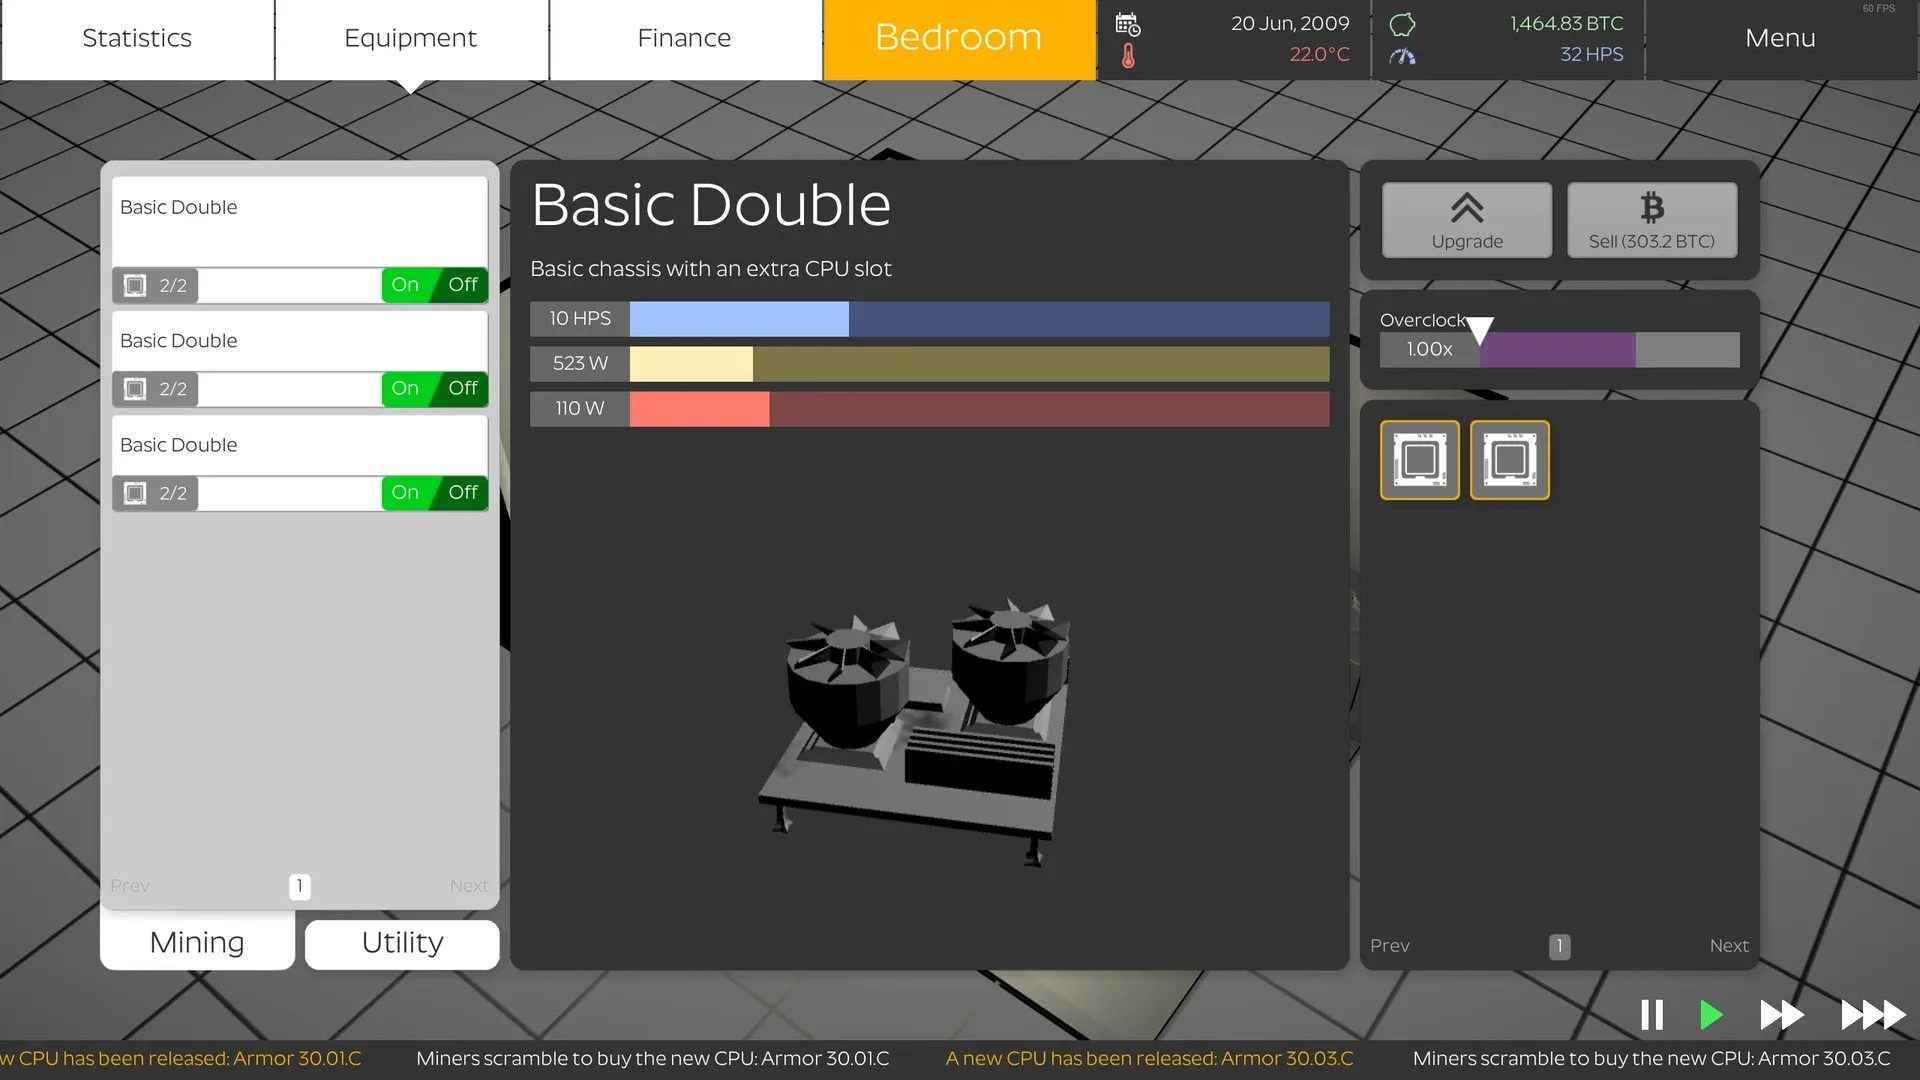Image resolution: width=1920 pixels, height=1080 pixels.
Task: Click the Overclock slider bar
Action: [x=1608, y=350]
